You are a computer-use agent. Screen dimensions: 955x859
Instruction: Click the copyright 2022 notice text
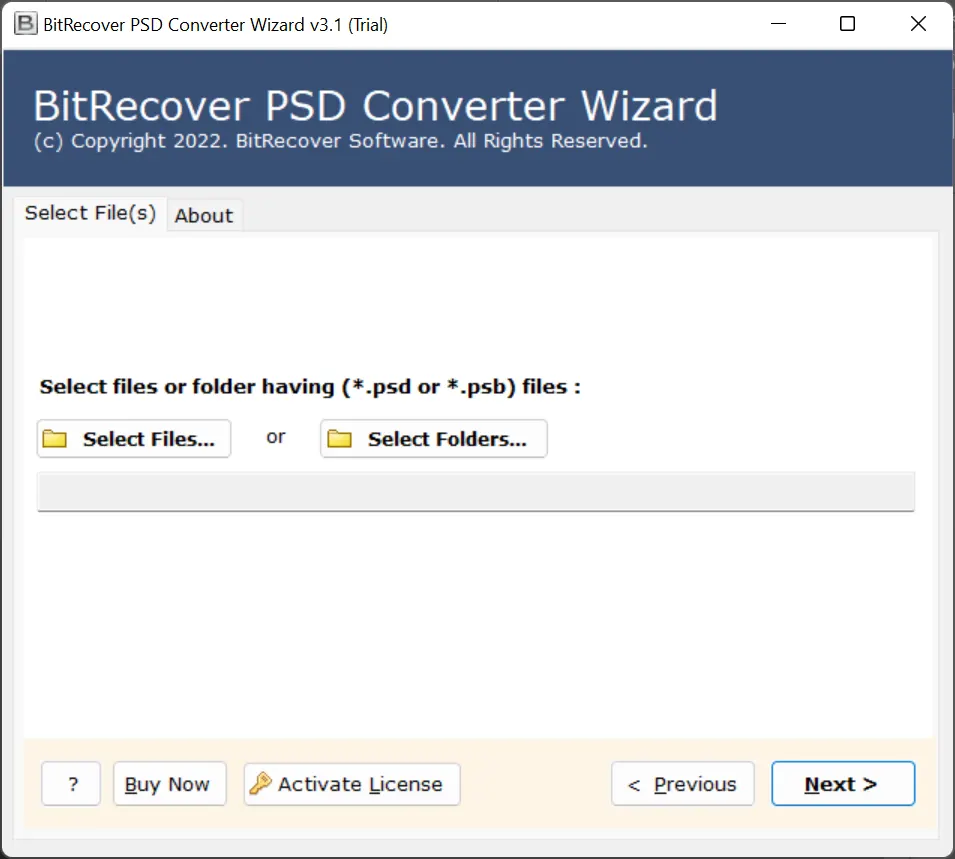click(340, 142)
